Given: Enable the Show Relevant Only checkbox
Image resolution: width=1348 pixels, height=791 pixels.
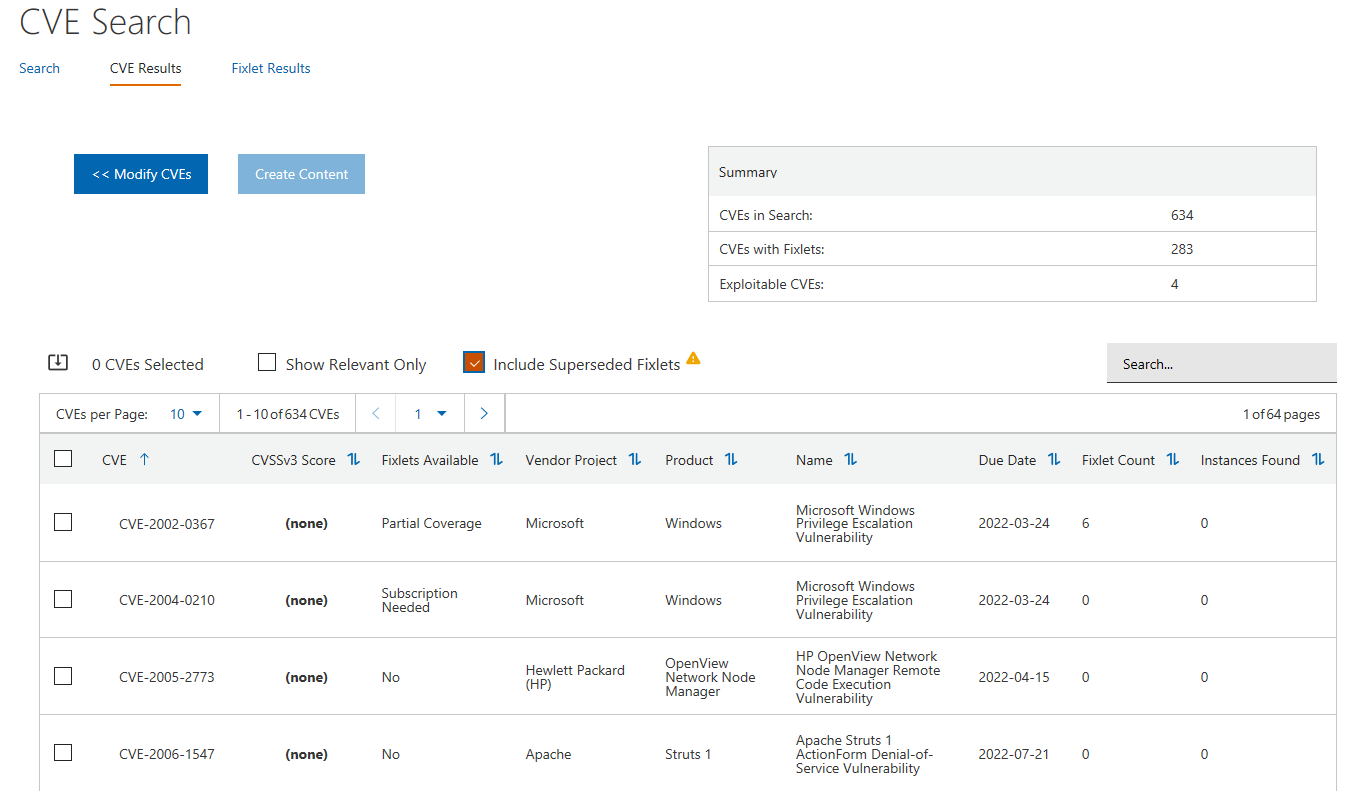Looking at the screenshot, I should tap(267, 362).
